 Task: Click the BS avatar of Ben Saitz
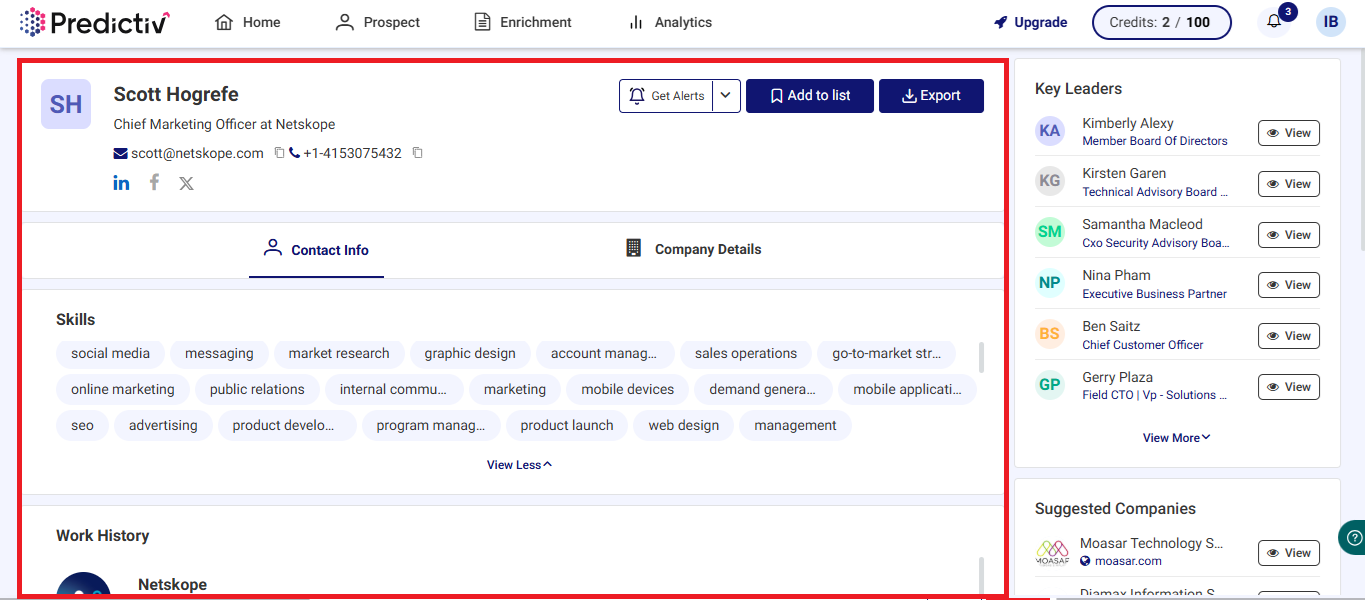coord(1050,334)
